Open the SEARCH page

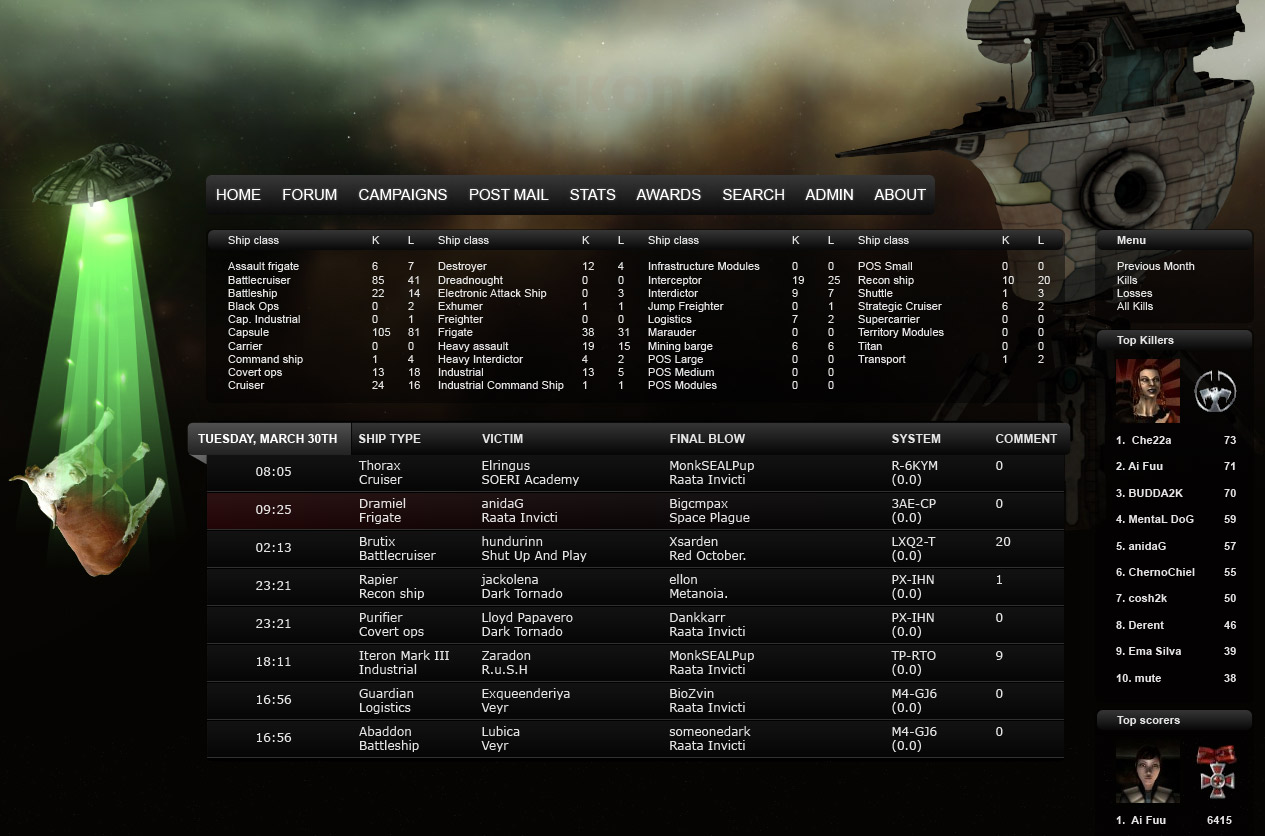[753, 195]
